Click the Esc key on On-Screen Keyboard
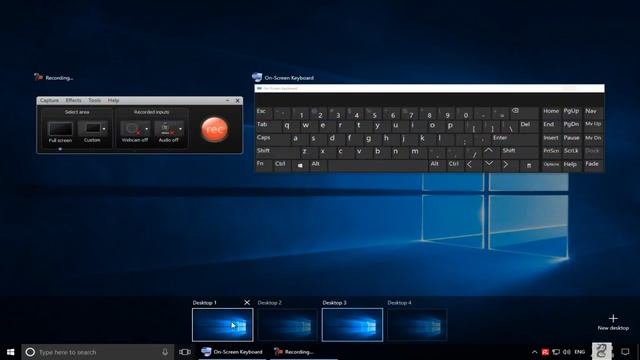Viewport: 640px width, 360px height. pyautogui.click(x=264, y=113)
